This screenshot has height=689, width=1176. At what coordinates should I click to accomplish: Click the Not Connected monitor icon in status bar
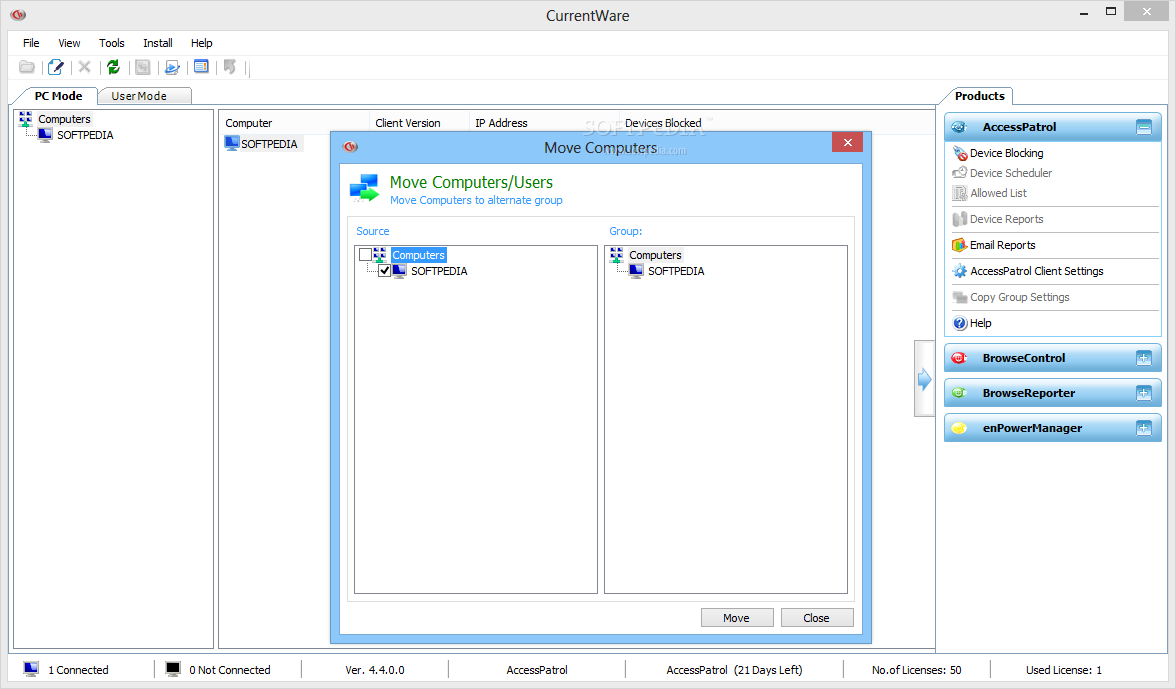click(173, 670)
